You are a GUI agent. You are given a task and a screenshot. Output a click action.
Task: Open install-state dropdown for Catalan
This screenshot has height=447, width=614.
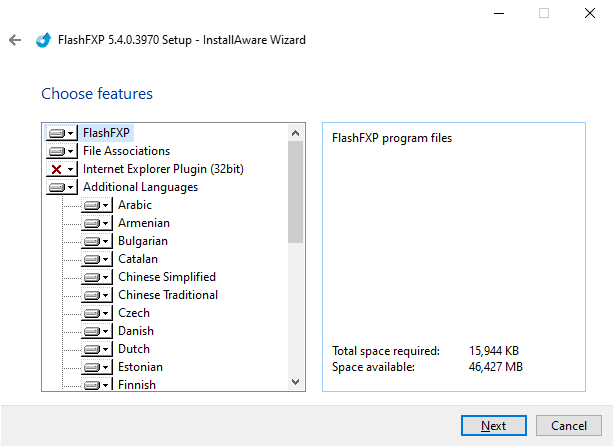click(x=106, y=259)
